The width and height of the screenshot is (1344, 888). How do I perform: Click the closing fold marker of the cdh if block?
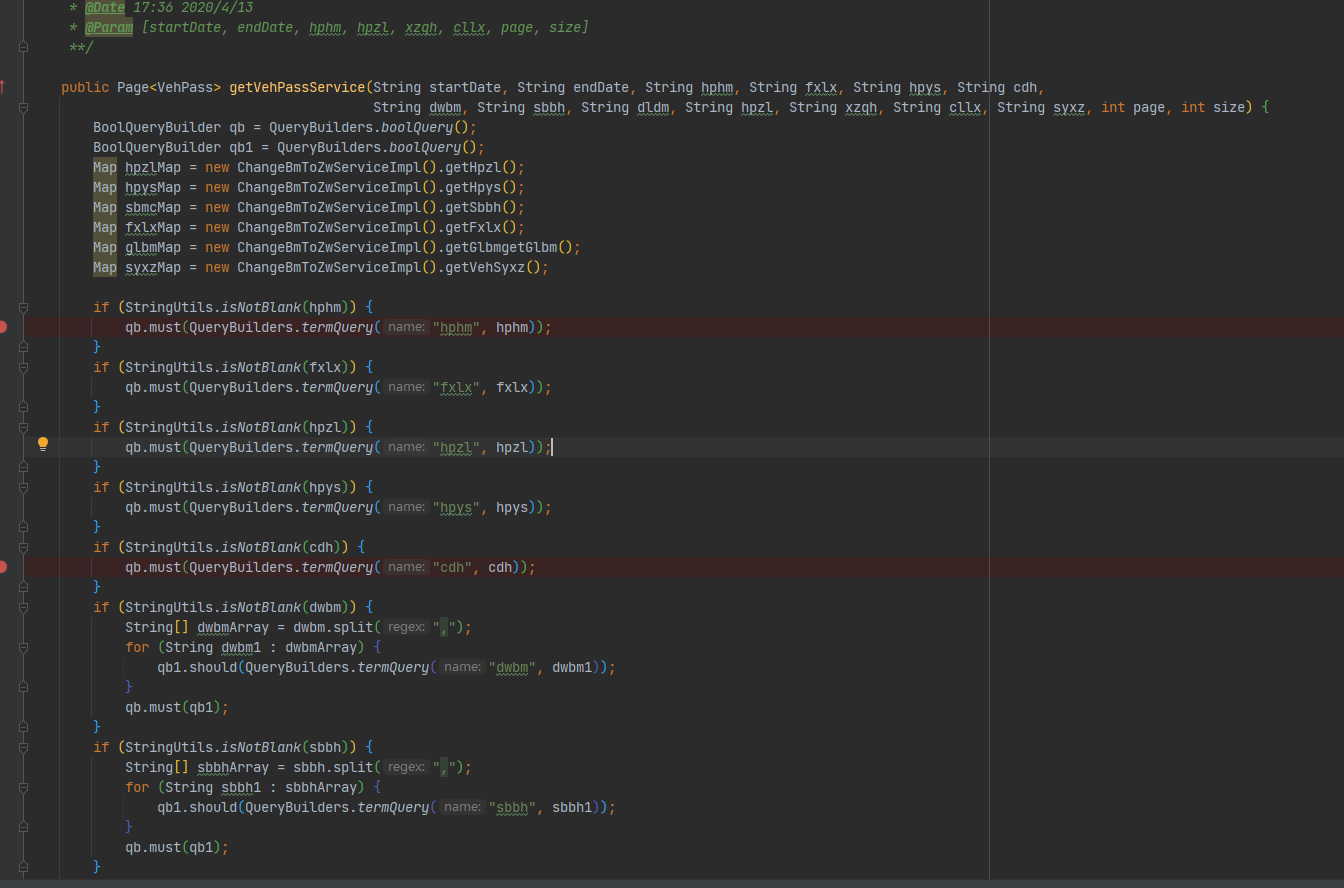pyautogui.click(x=23, y=587)
